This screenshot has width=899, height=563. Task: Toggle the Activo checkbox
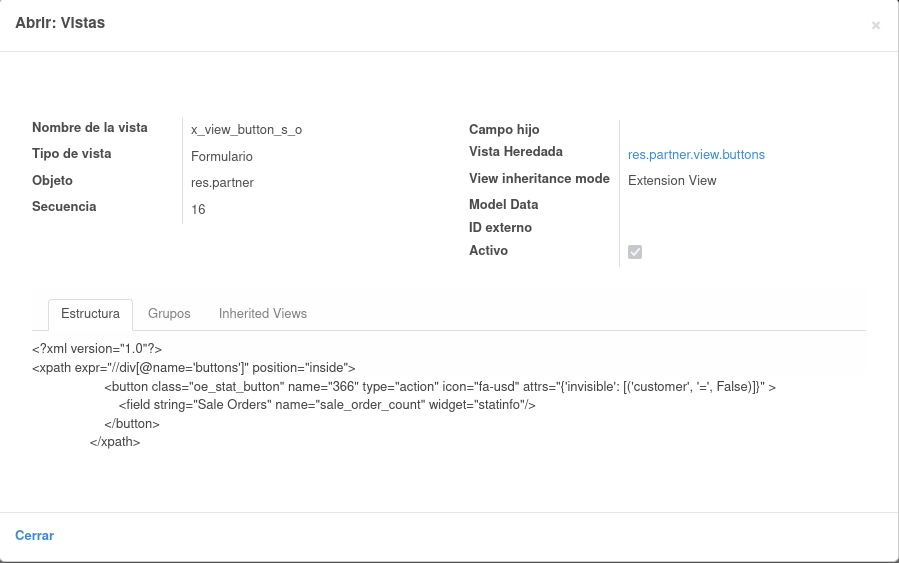tap(635, 252)
